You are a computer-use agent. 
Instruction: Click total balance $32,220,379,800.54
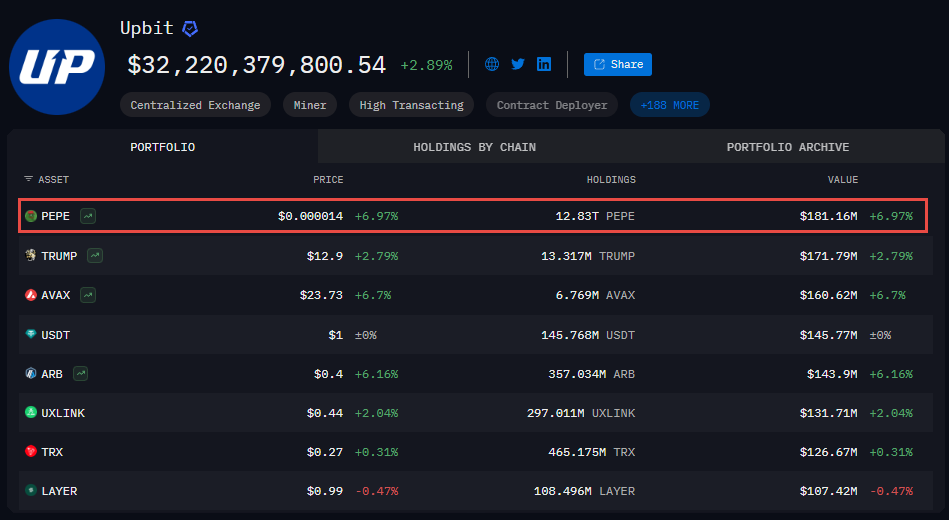tap(257, 65)
